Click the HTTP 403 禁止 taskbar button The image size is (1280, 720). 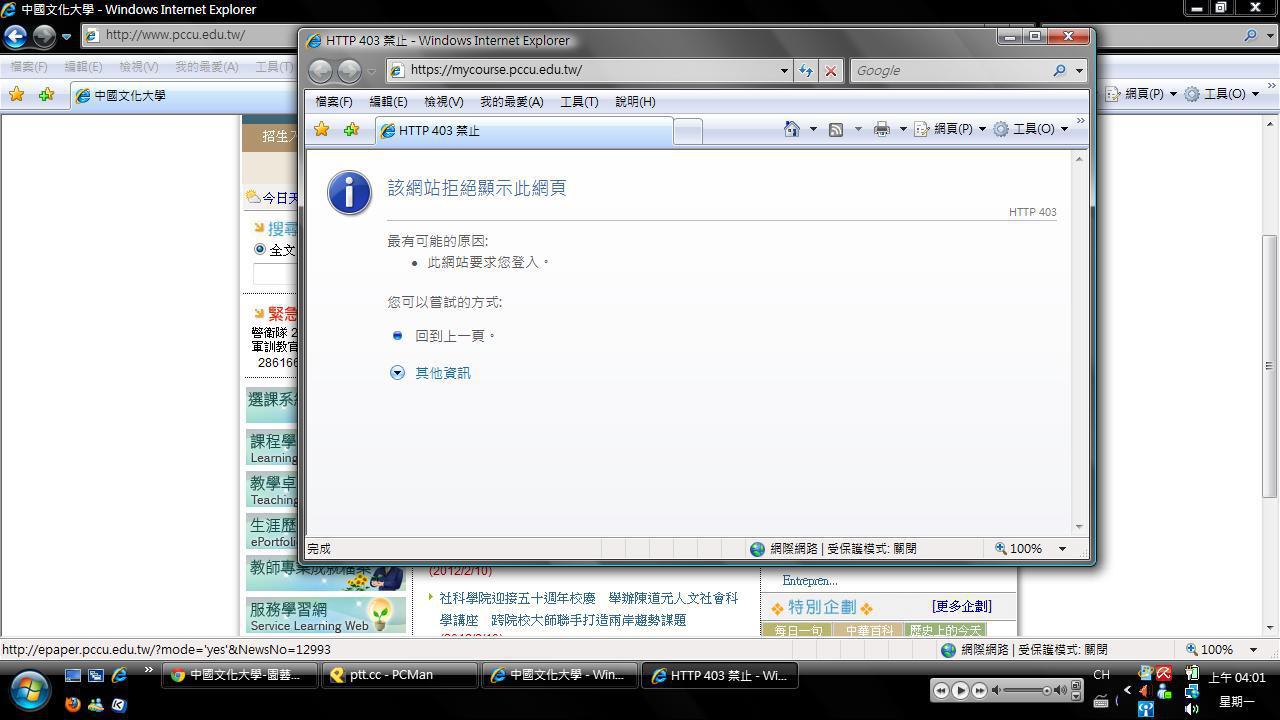722,675
